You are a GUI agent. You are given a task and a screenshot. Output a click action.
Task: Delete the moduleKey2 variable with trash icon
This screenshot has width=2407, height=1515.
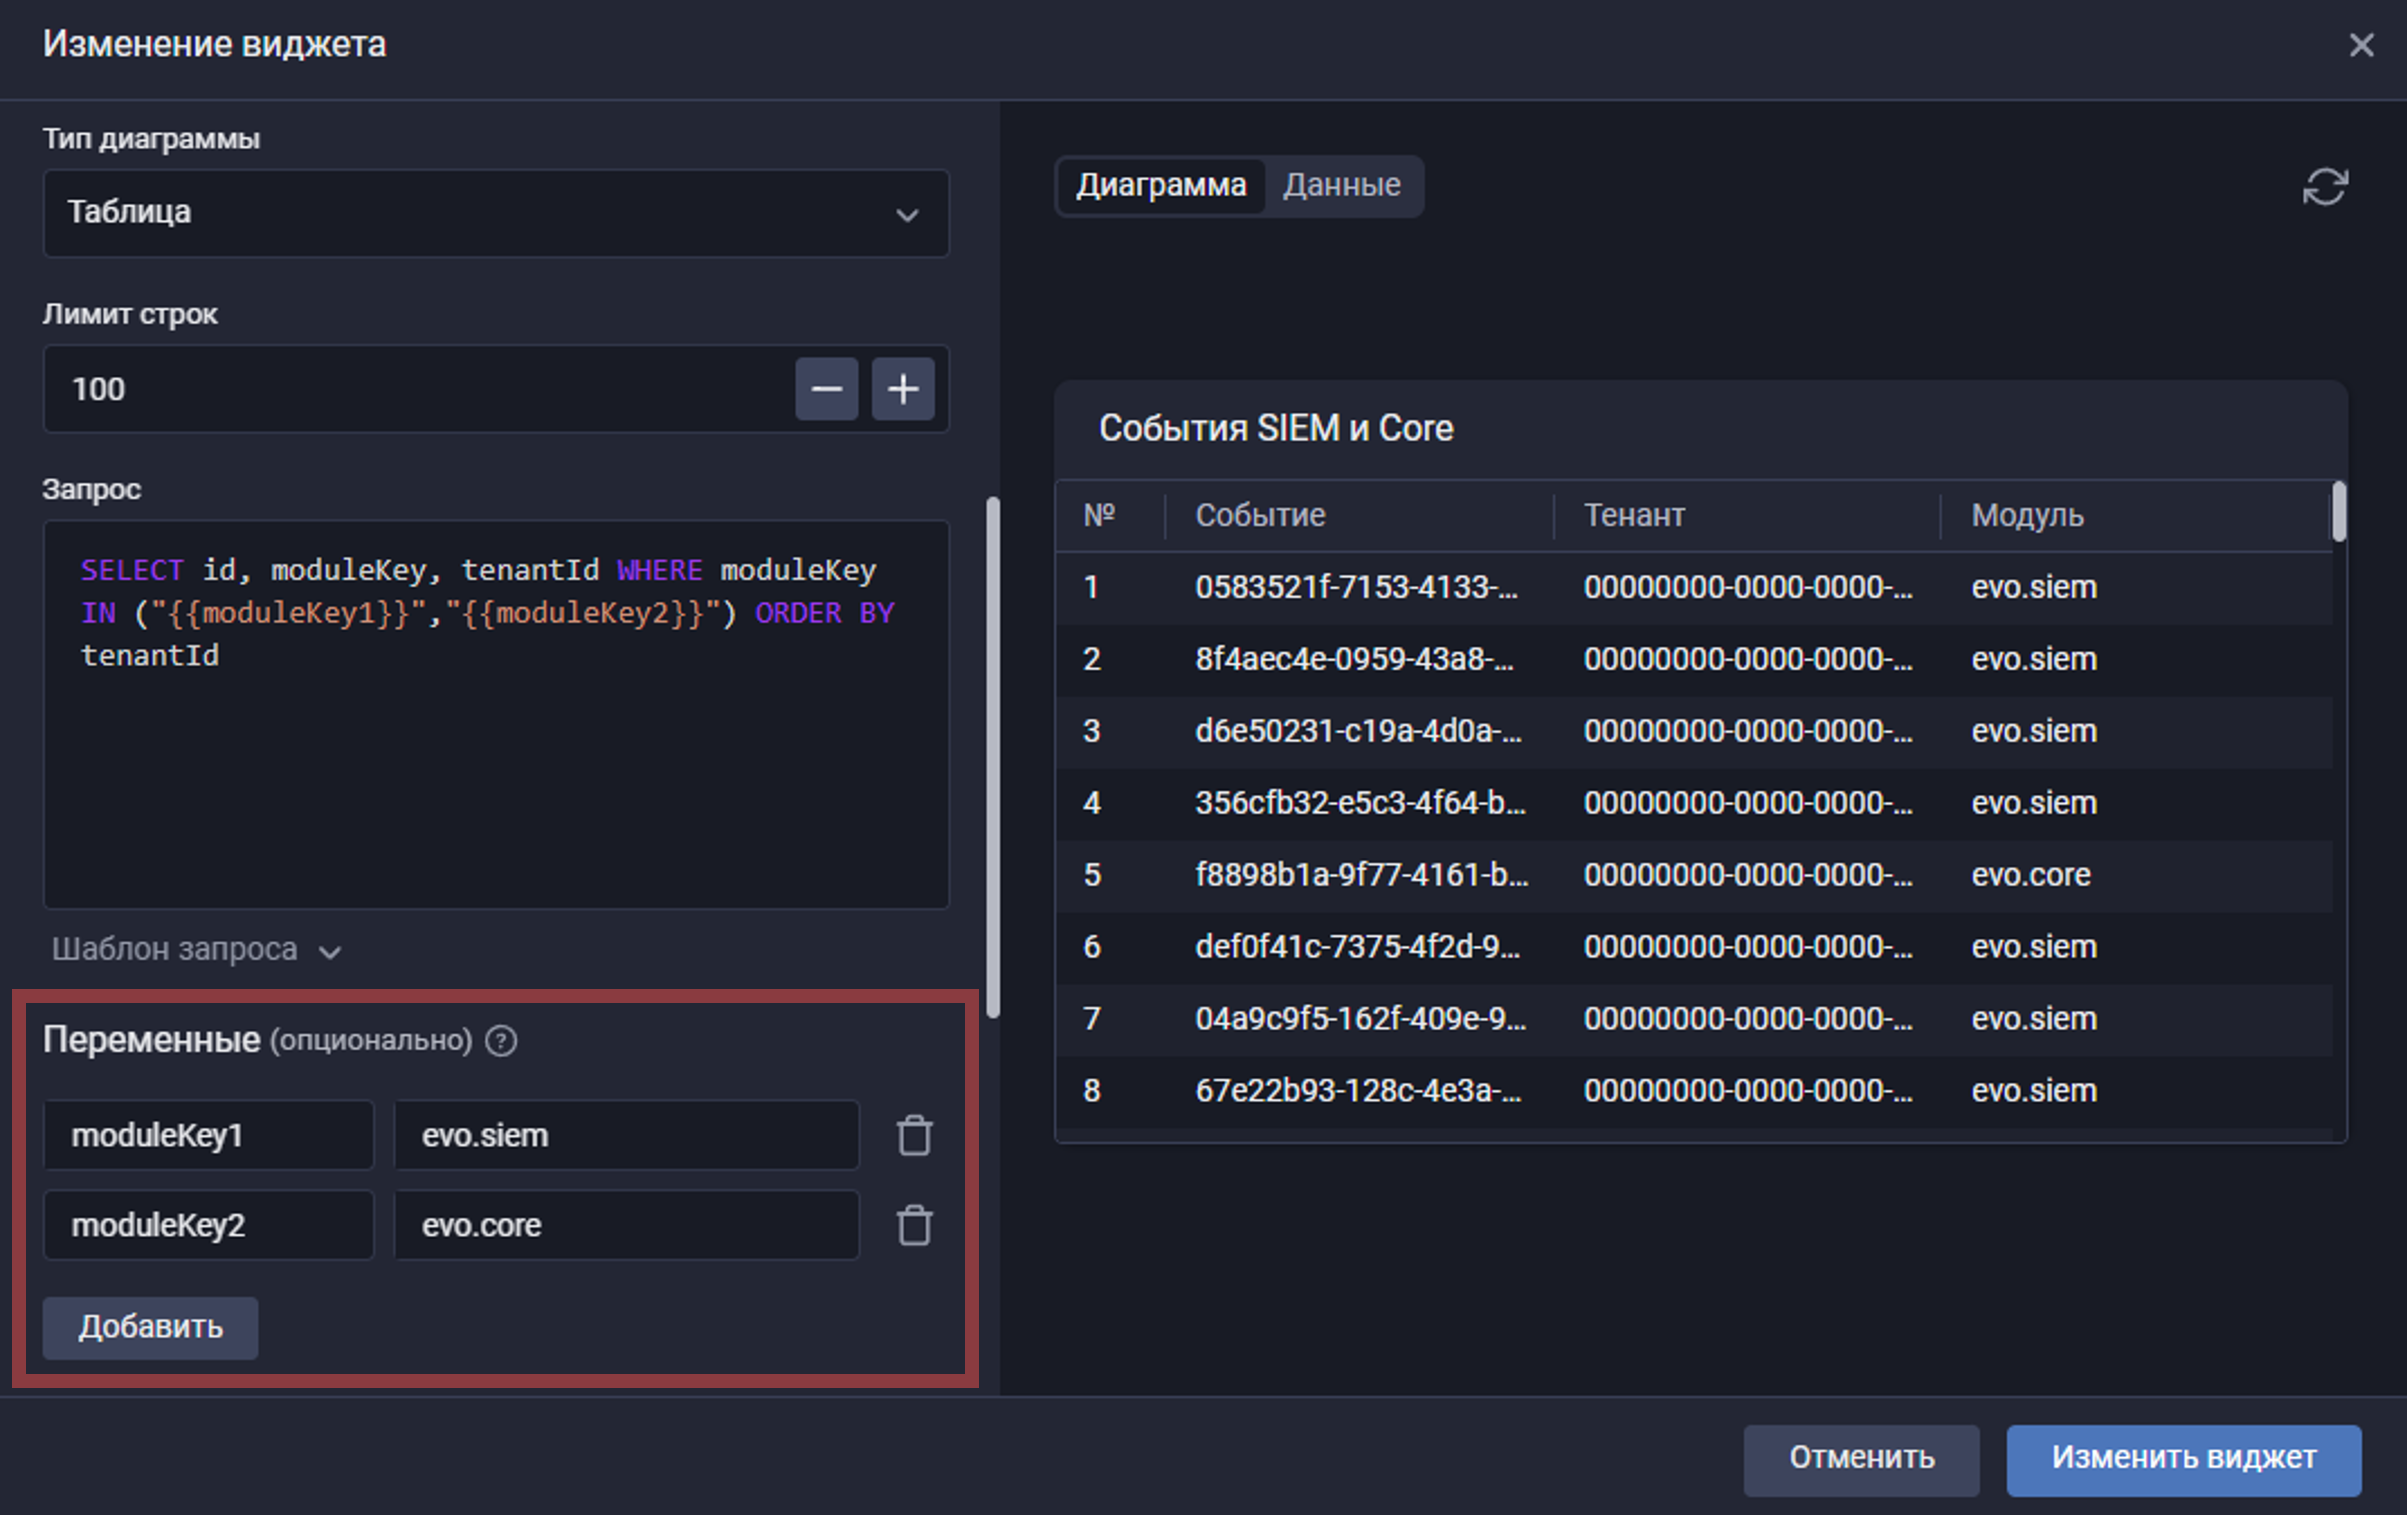[x=913, y=1225]
